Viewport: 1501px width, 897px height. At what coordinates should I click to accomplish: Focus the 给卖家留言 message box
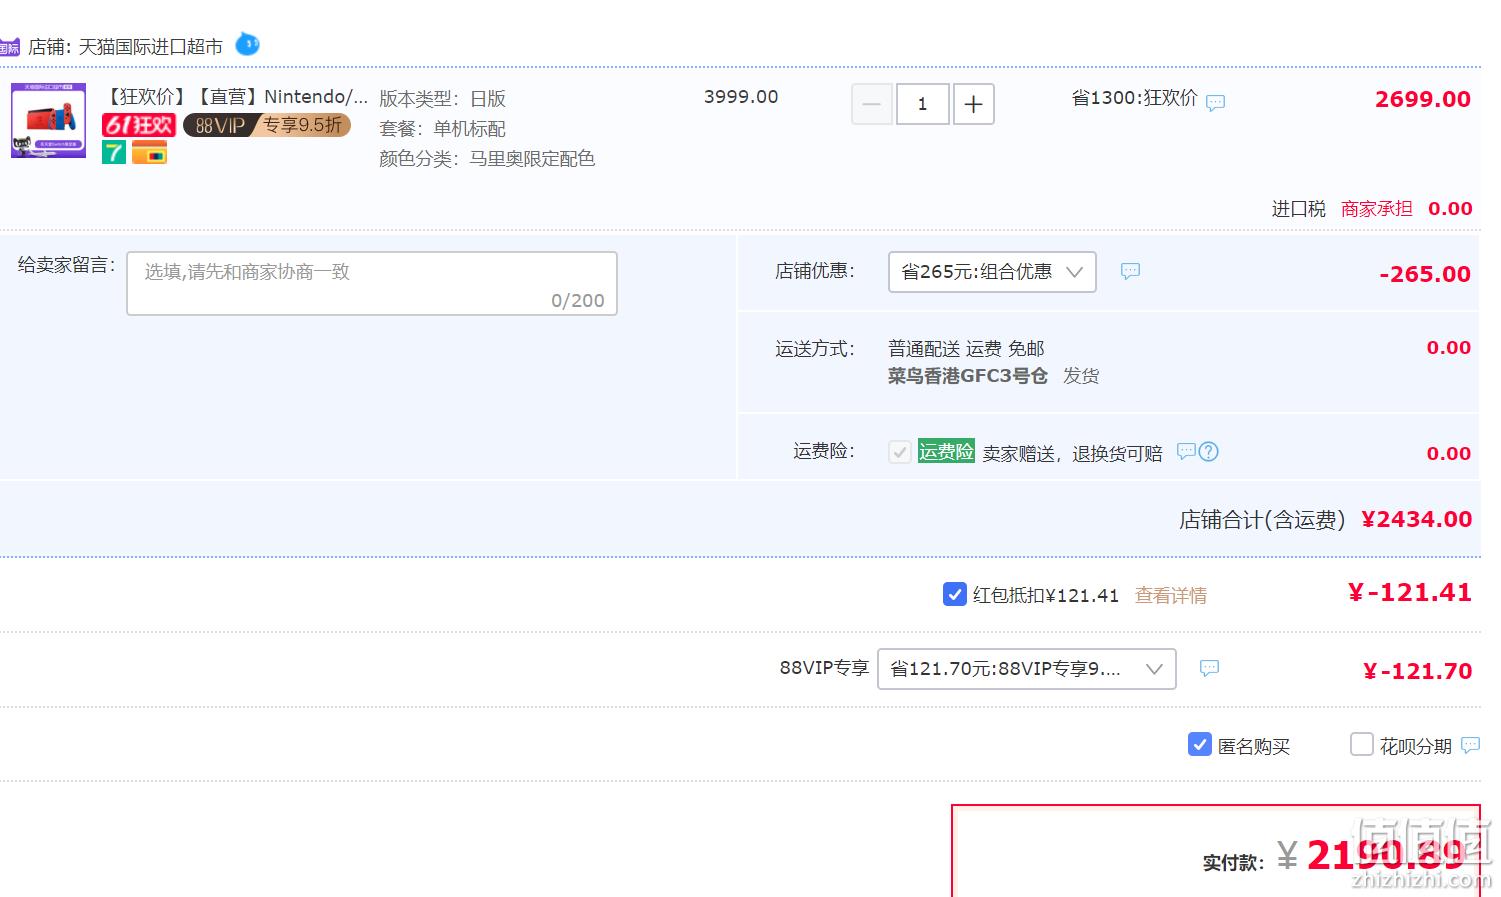click(372, 284)
